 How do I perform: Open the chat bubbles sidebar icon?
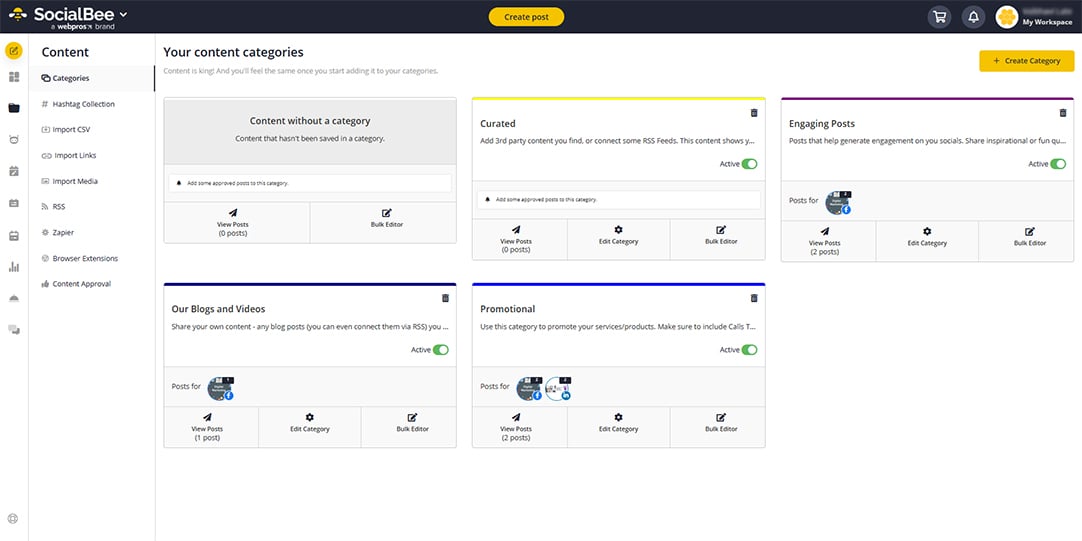pyautogui.click(x=14, y=330)
